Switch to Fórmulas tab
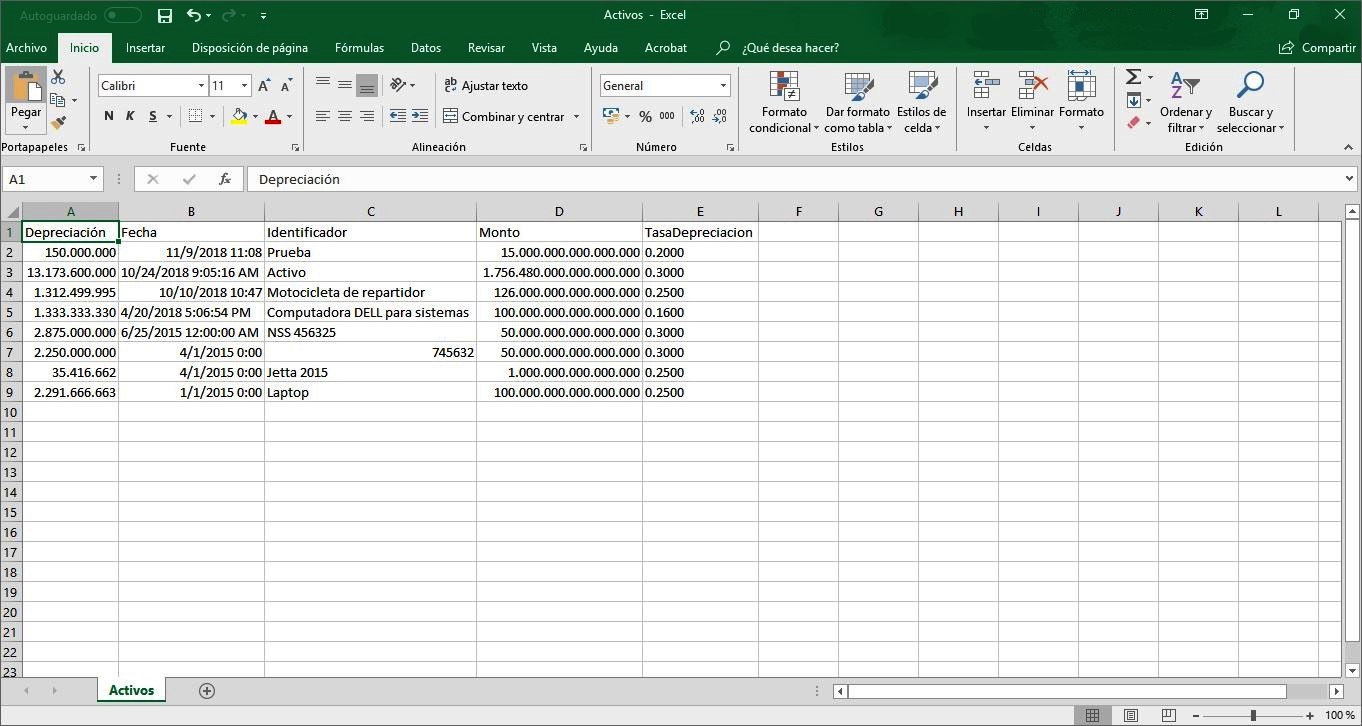Screen dimensions: 1362x726 pyautogui.click(x=359, y=48)
